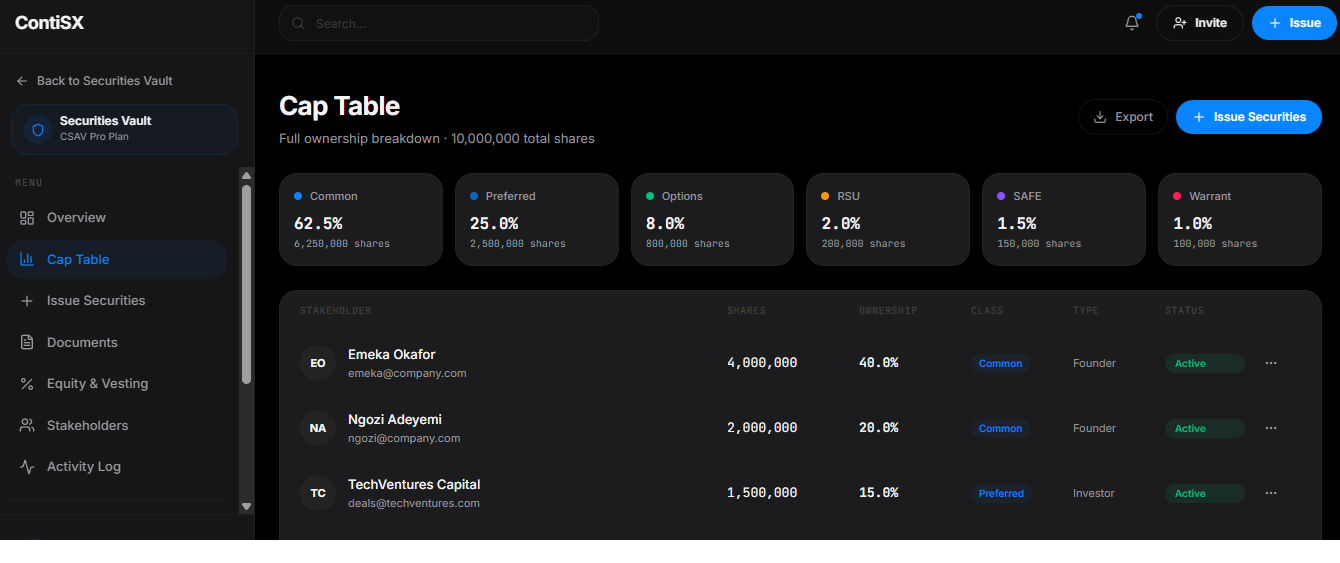Select the Options 8.0% summary card
1340x563 pixels.
[x=713, y=220]
